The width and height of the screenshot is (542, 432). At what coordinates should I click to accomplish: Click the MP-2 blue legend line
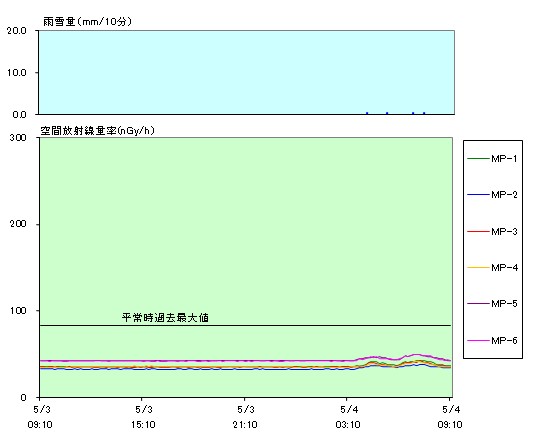coord(479,195)
